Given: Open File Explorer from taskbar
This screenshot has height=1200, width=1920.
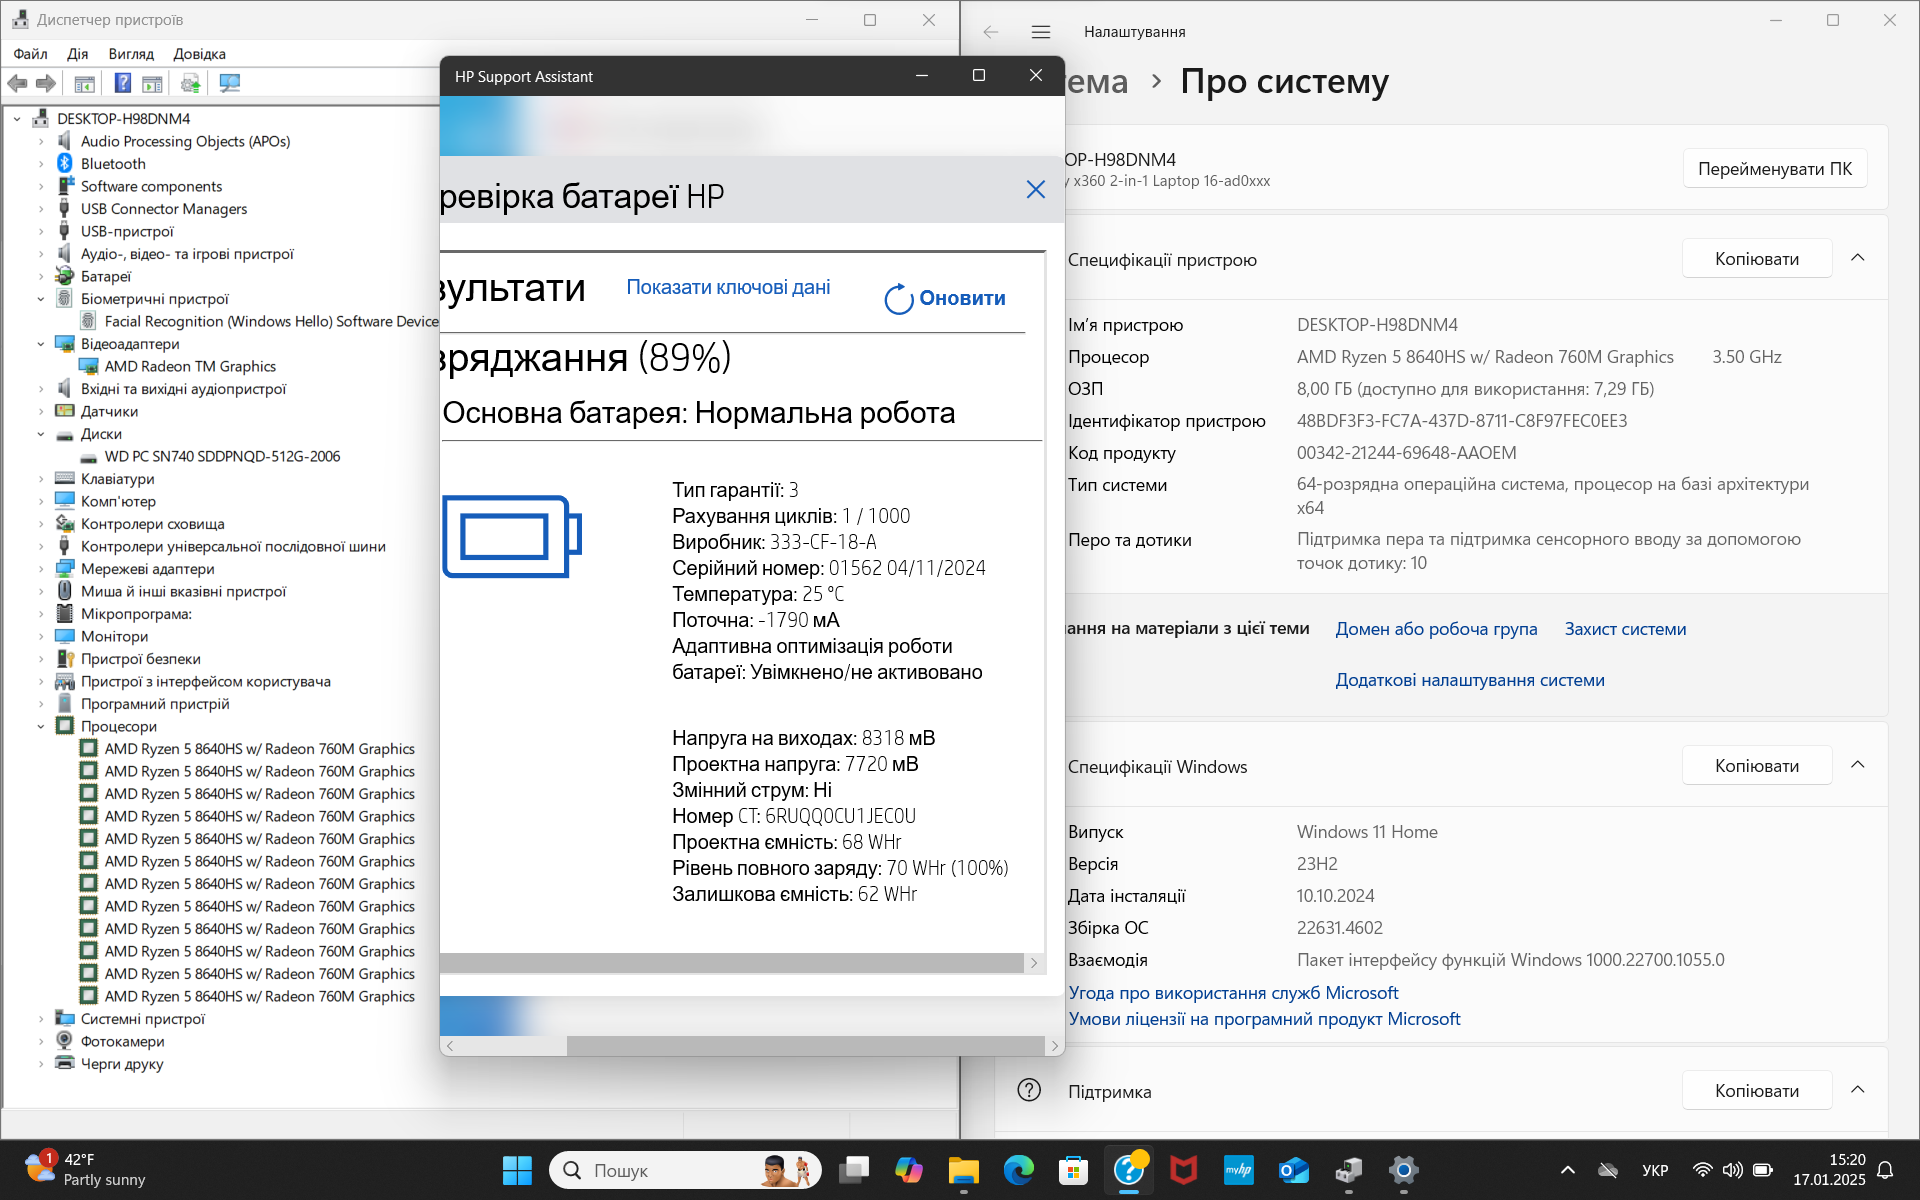Looking at the screenshot, I should [964, 1170].
